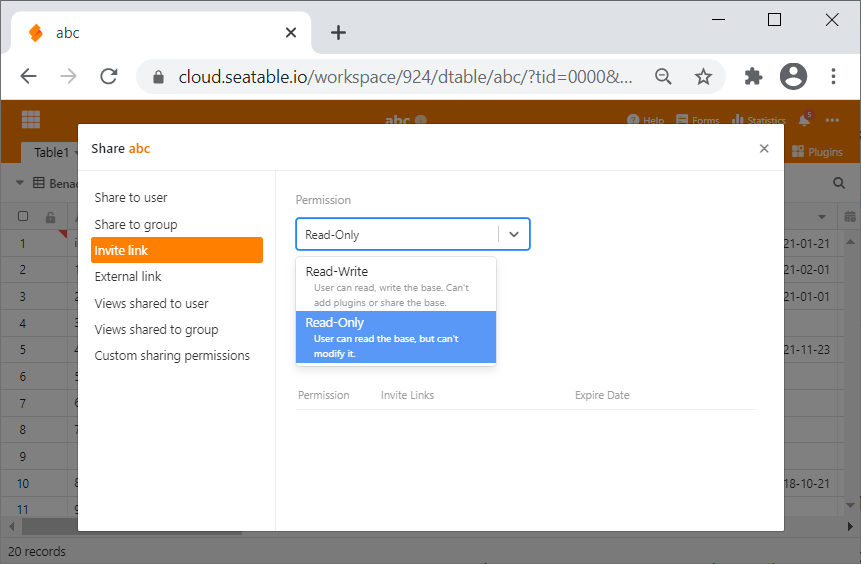Open the Share to user section
Viewport: 861px width, 564px height.
click(131, 198)
